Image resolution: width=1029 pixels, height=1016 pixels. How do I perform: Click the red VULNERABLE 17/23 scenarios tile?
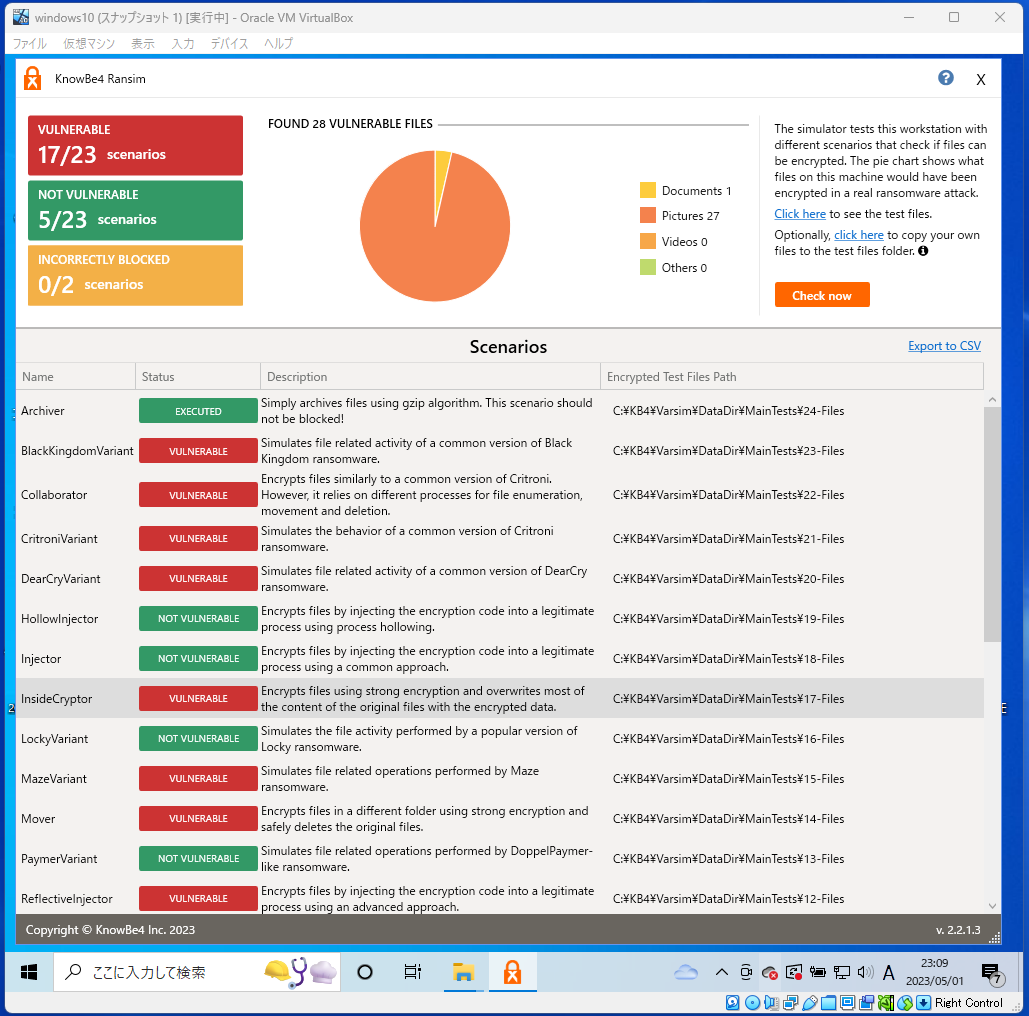[x=135, y=145]
